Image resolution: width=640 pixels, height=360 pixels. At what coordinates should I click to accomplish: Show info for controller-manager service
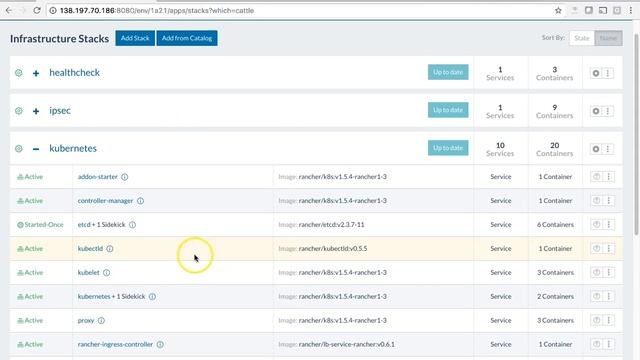pos(140,201)
